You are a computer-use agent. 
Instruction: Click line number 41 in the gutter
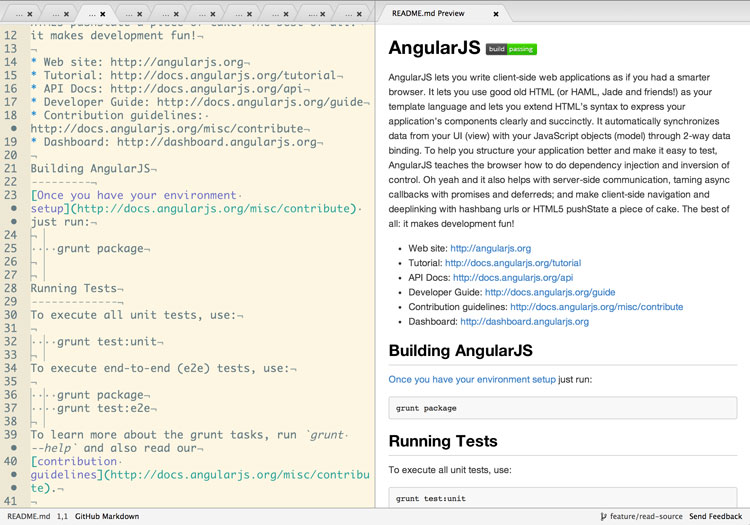tap(11, 501)
